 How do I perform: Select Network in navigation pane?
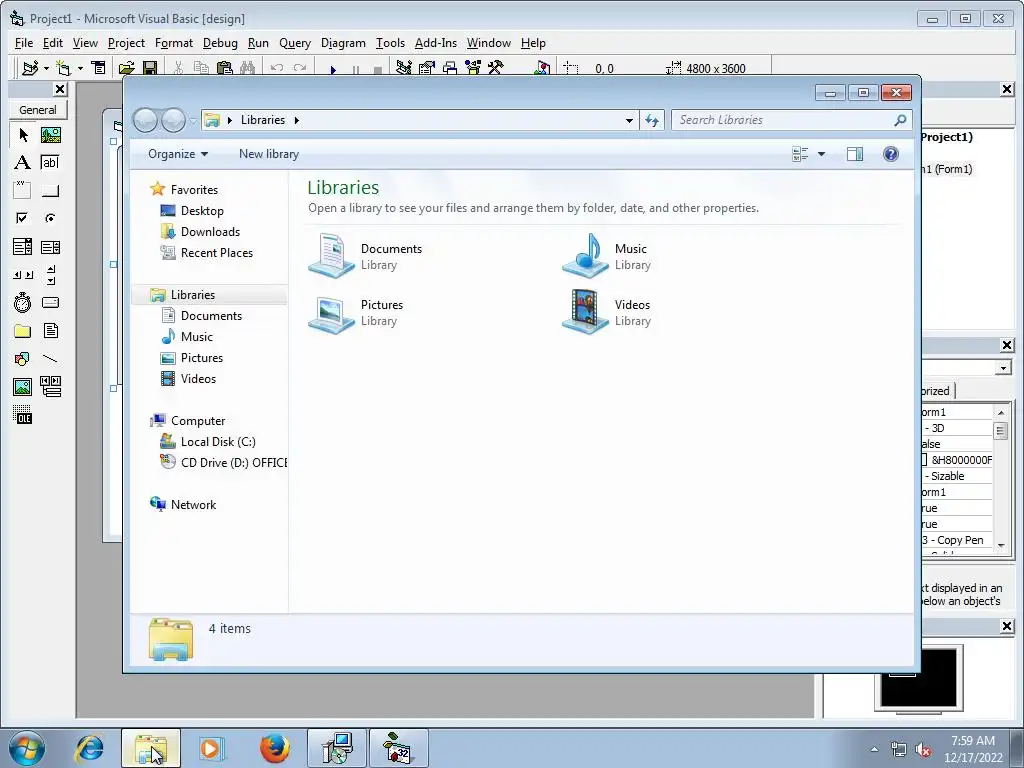click(193, 505)
